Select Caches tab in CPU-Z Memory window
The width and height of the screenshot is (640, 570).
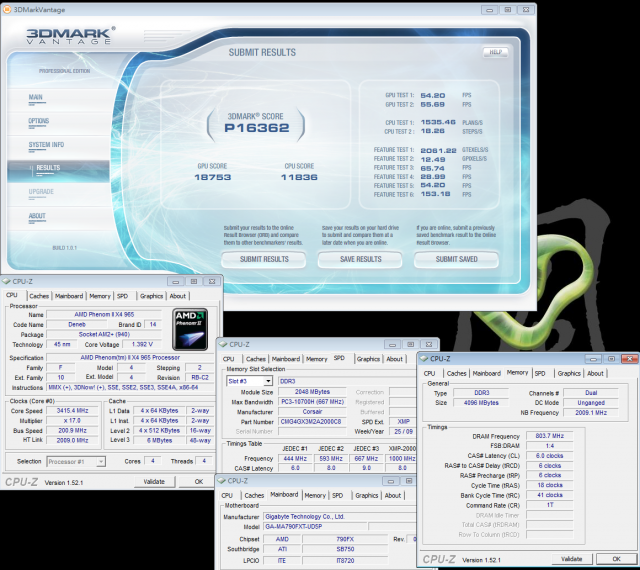[x=457, y=373]
